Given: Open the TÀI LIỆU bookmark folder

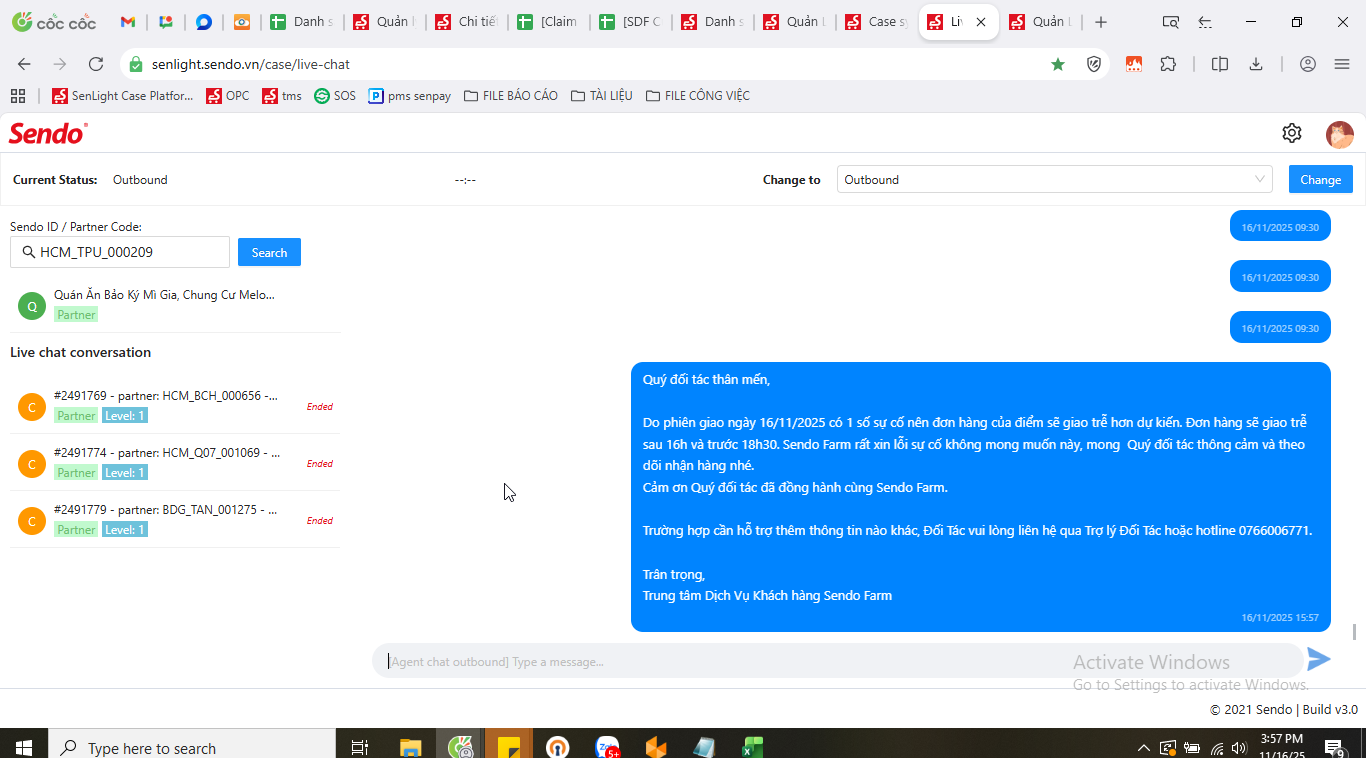Looking at the screenshot, I should (x=602, y=96).
